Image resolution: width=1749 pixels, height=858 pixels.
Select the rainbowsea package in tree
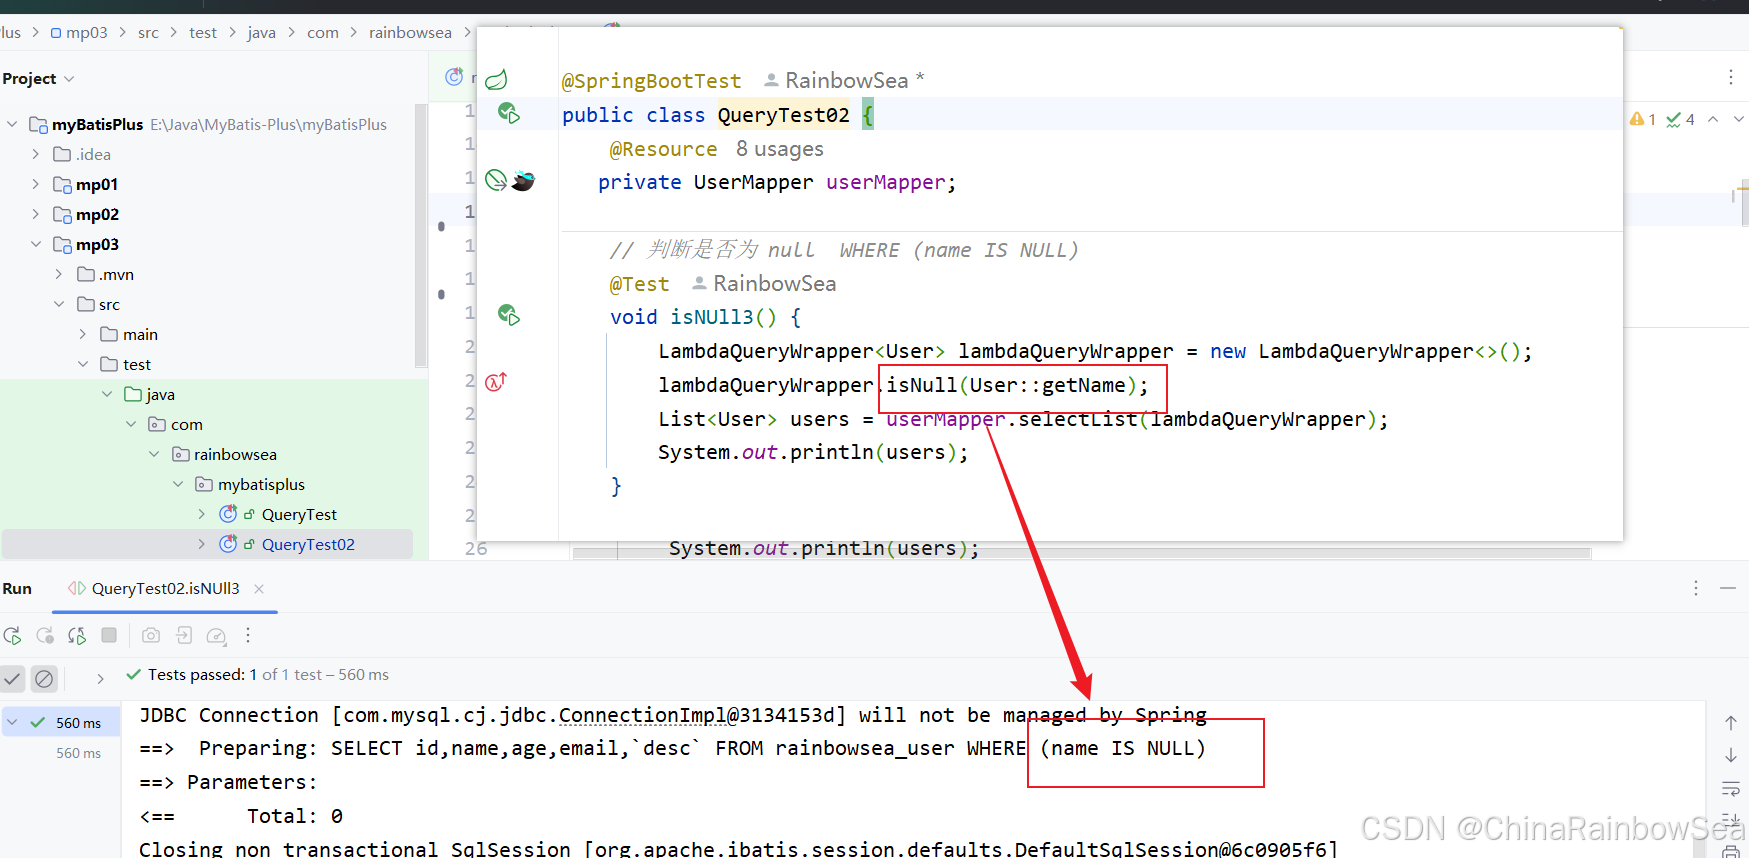point(235,454)
